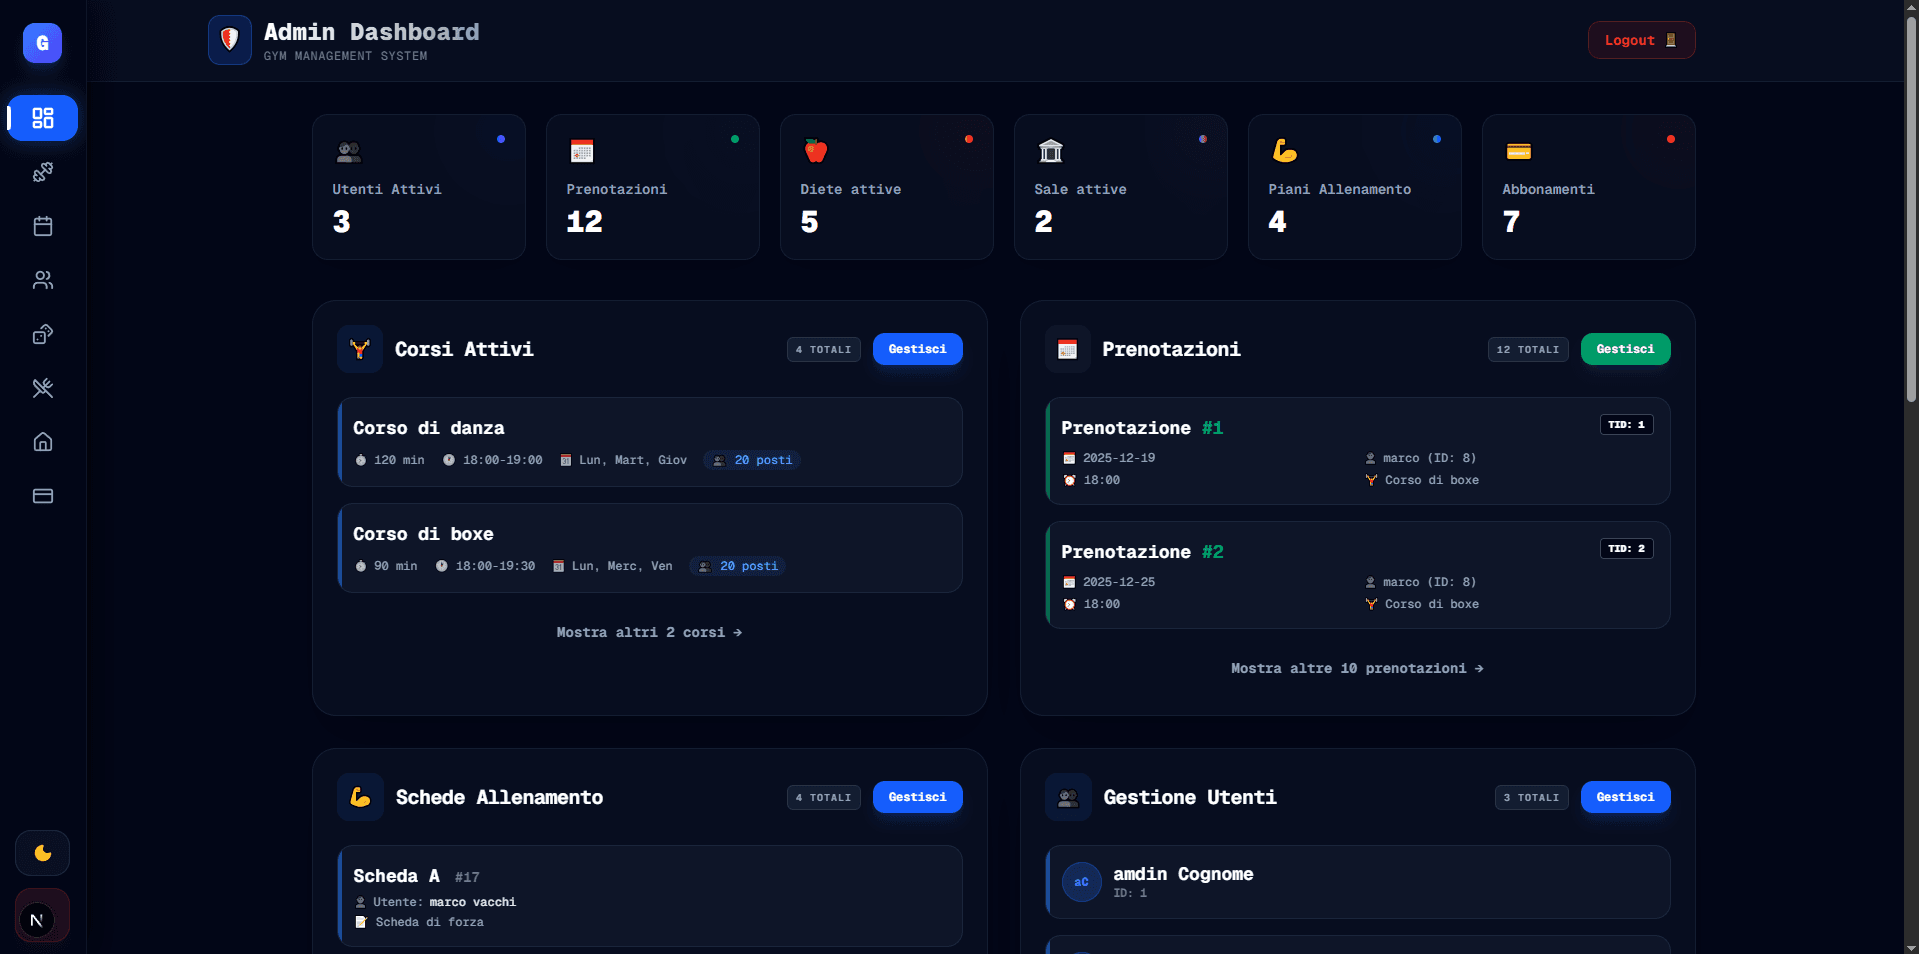Viewport: 1919px width, 954px height.
Task: Click the 20 posti badge for Corso di boxe
Action: click(739, 566)
